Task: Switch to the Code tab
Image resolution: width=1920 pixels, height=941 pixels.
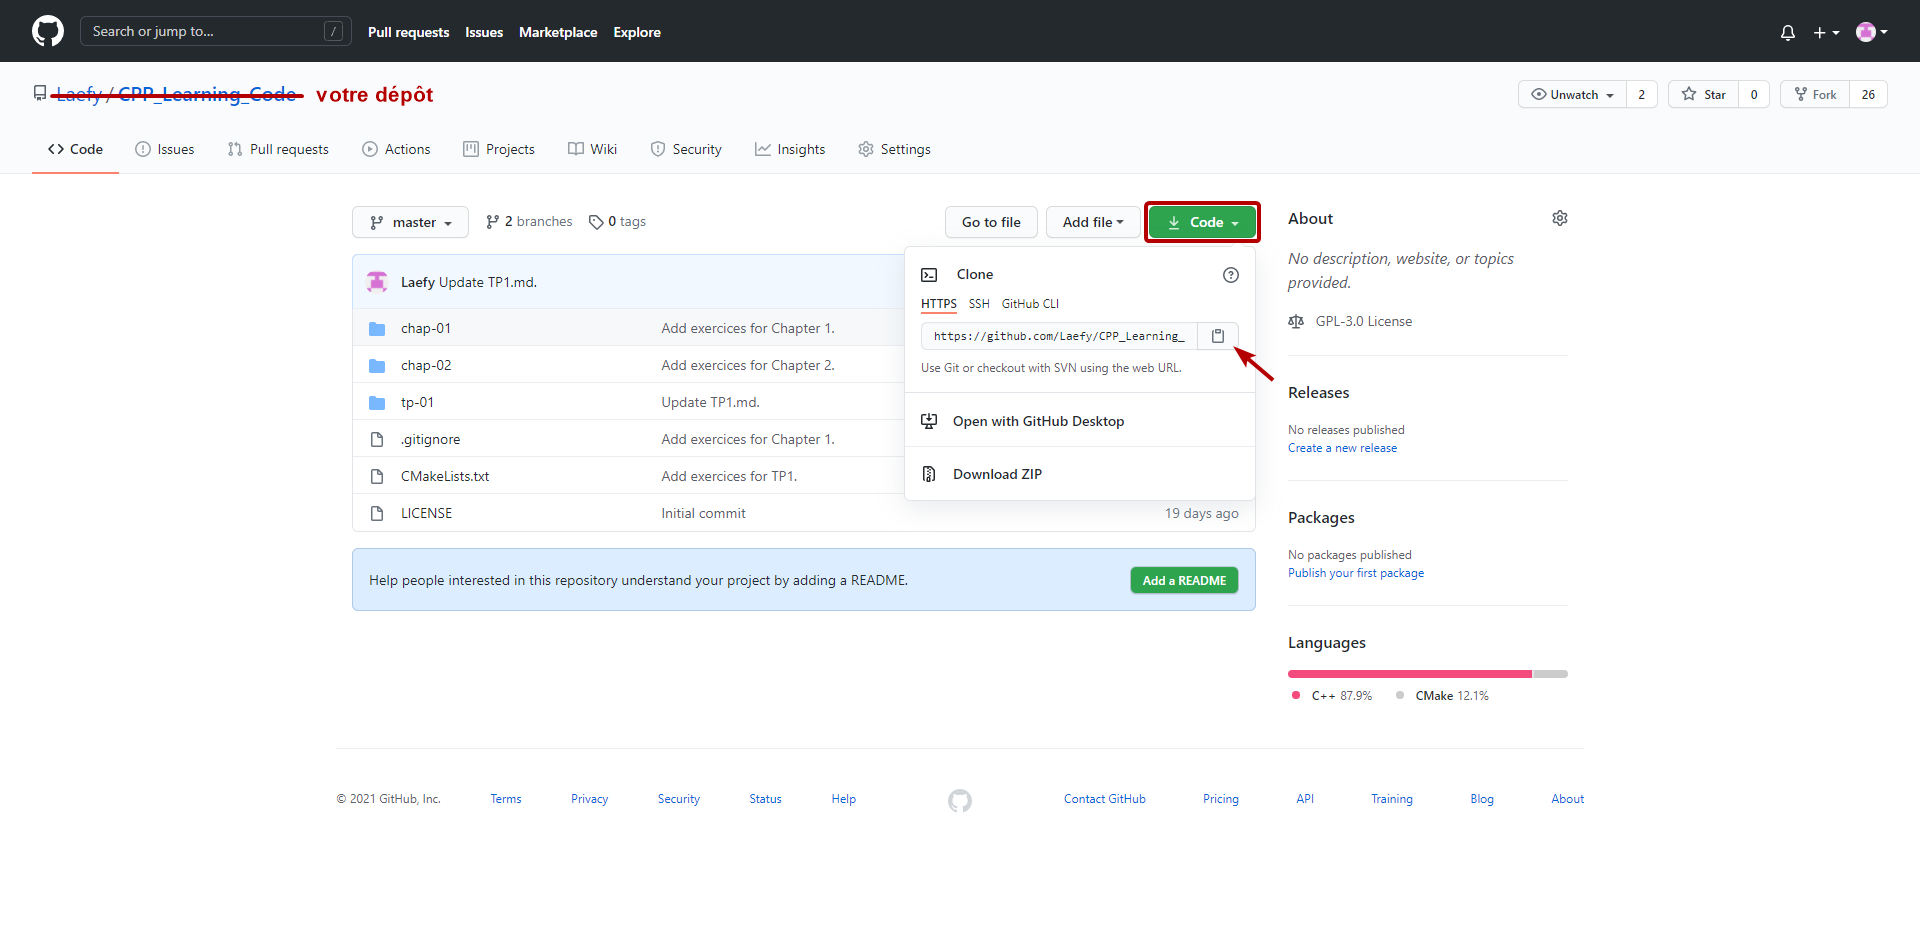Action: point(75,149)
